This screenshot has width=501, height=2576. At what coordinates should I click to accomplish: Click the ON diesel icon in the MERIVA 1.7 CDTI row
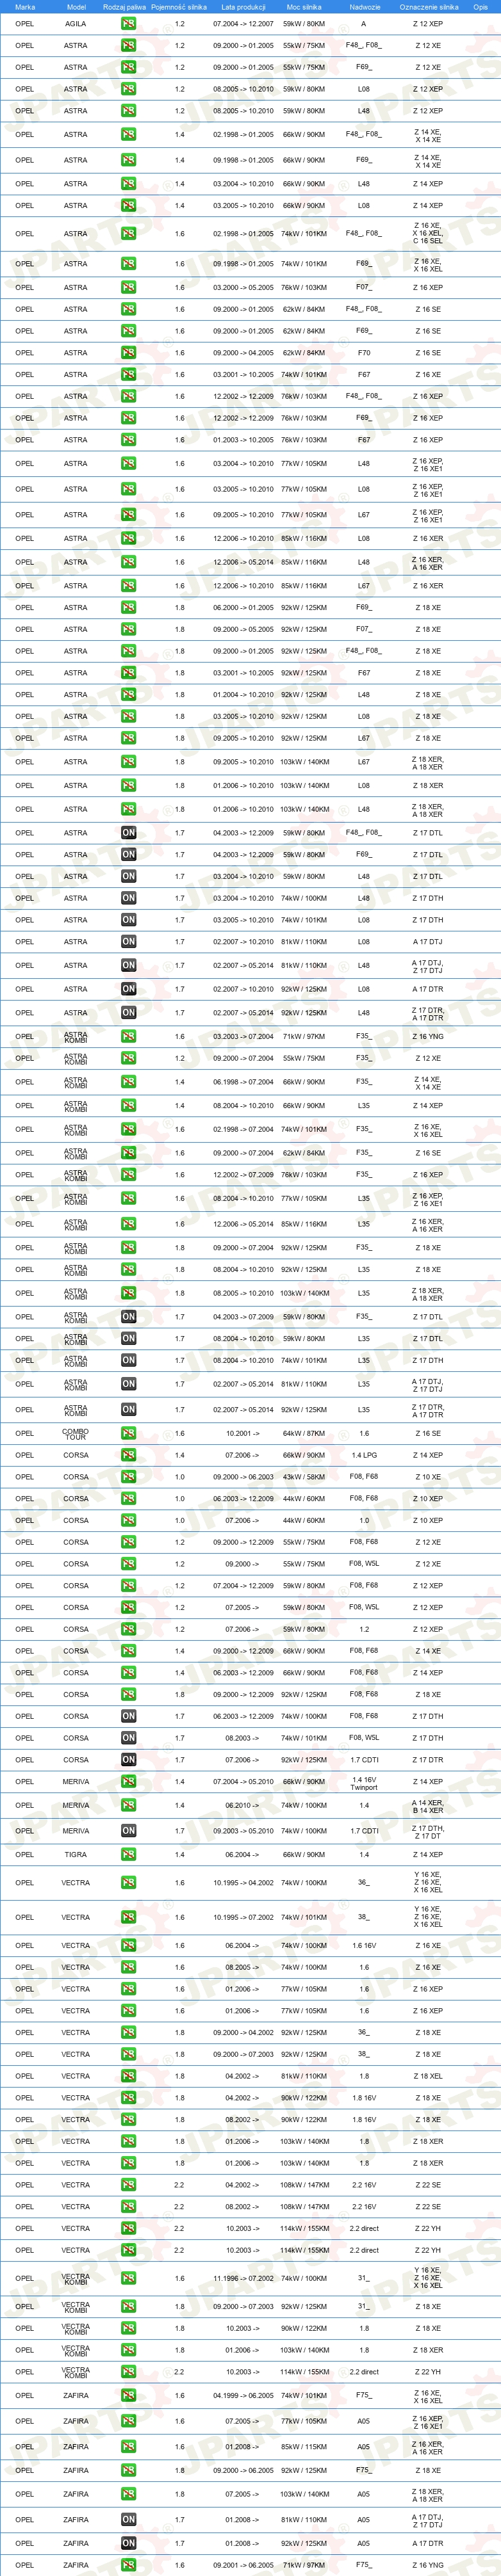[x=128, y=1831]
